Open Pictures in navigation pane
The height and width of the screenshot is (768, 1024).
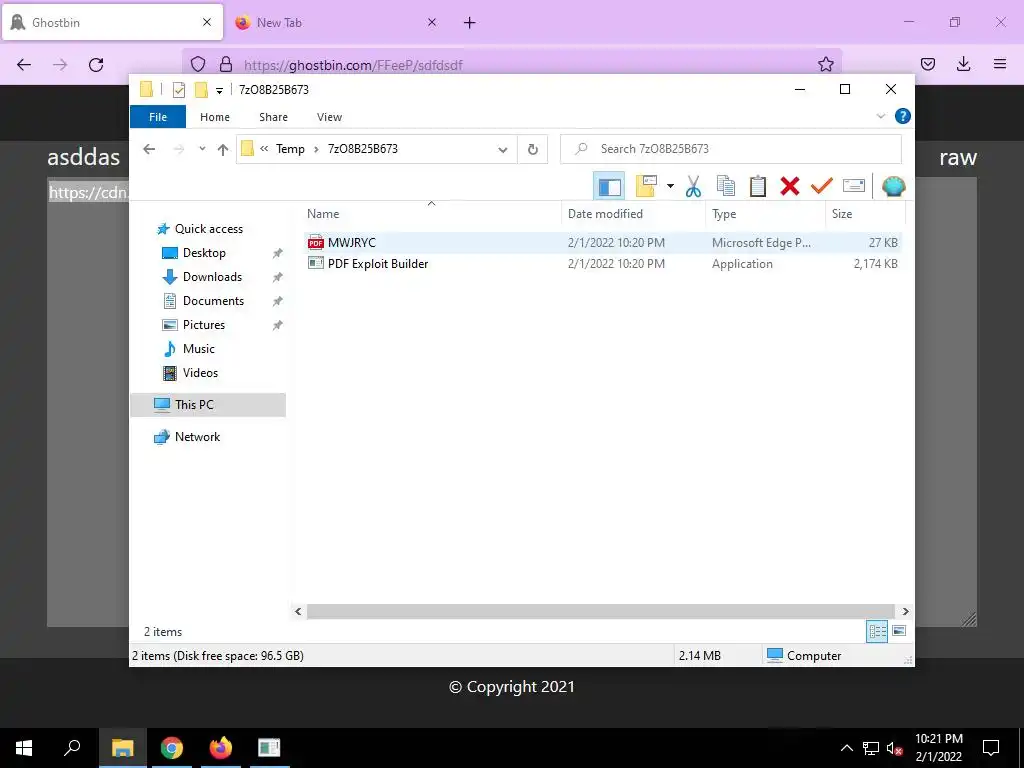coord(203,325)
